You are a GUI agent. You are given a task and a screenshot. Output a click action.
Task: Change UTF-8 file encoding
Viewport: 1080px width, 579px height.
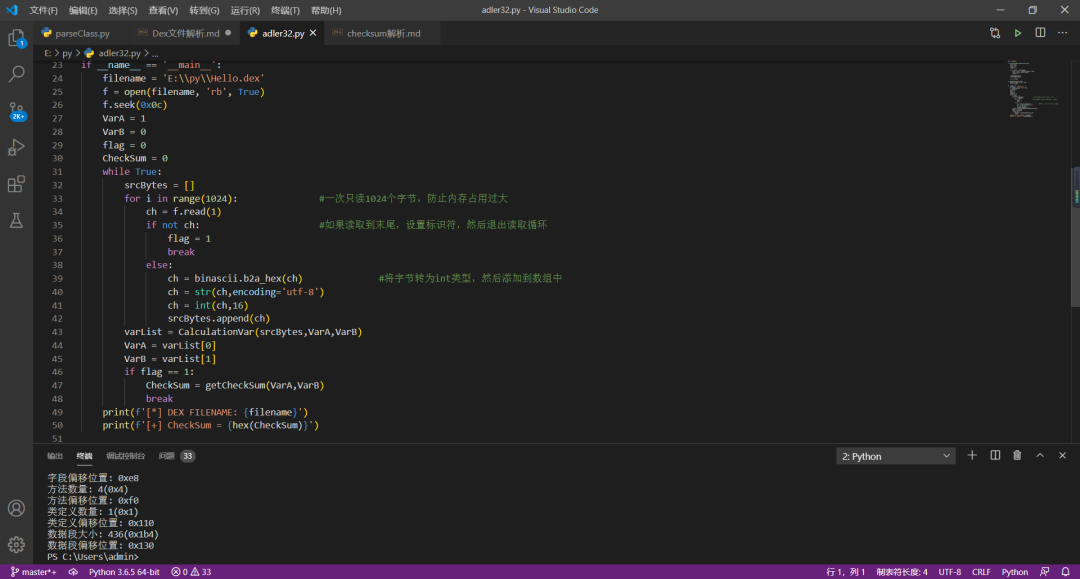(950, 572)
